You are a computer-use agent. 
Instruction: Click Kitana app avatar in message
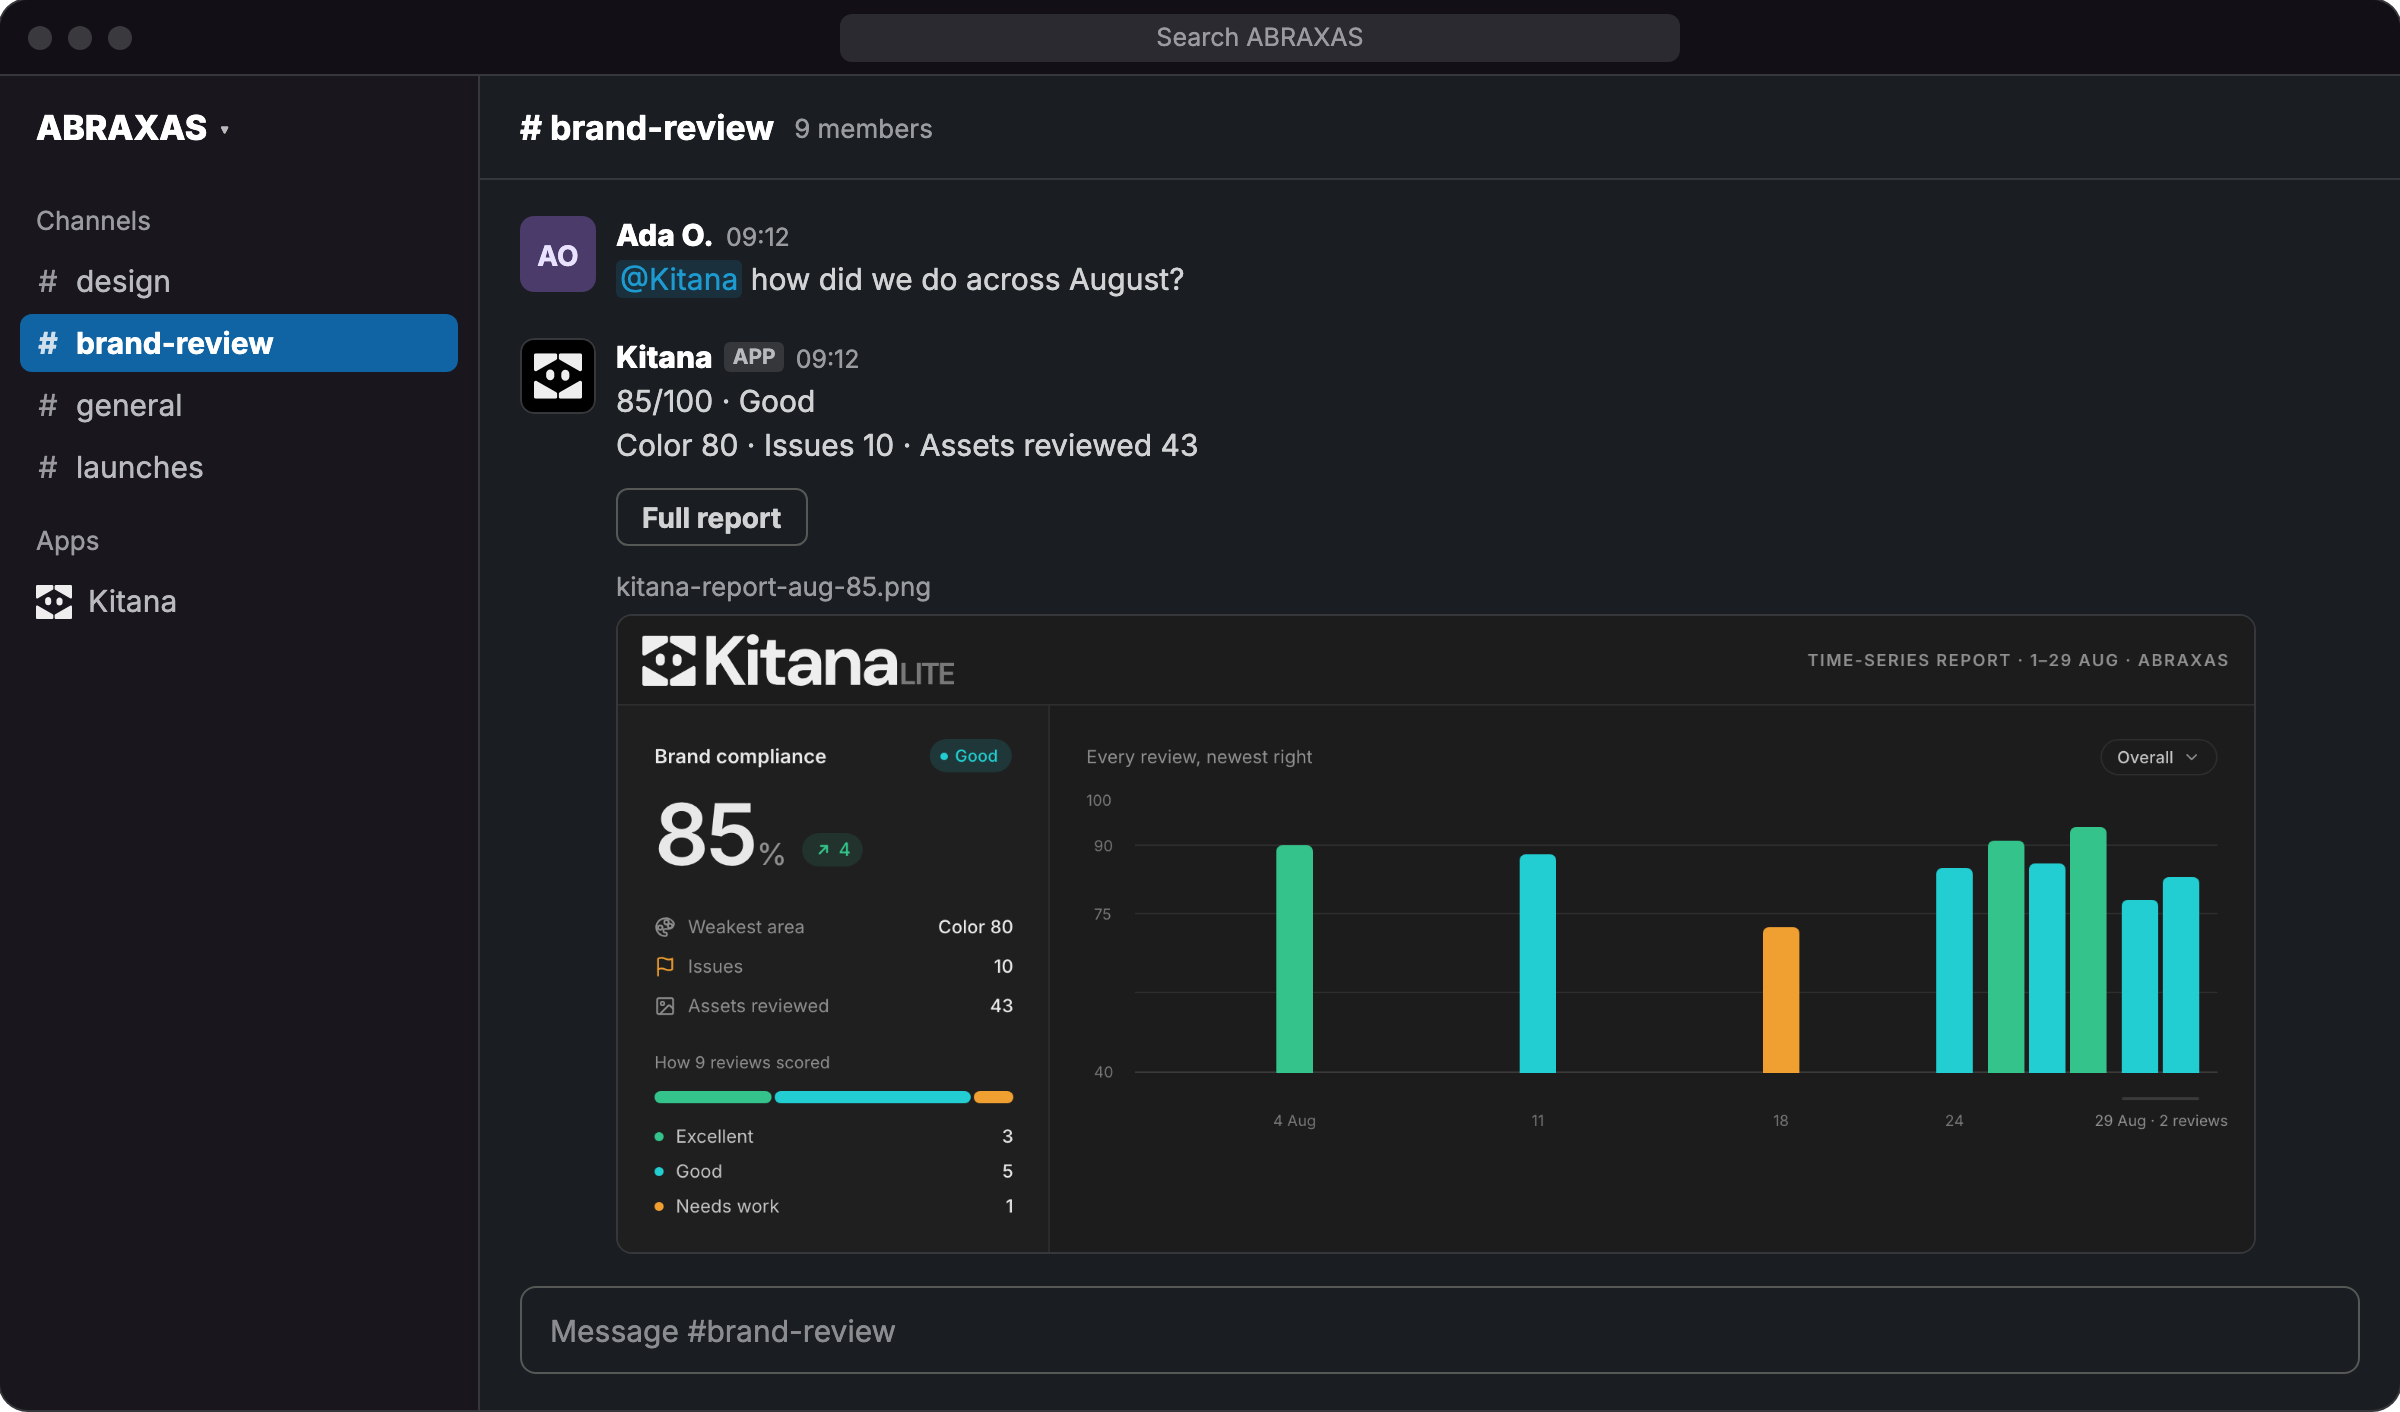(558, 376)
